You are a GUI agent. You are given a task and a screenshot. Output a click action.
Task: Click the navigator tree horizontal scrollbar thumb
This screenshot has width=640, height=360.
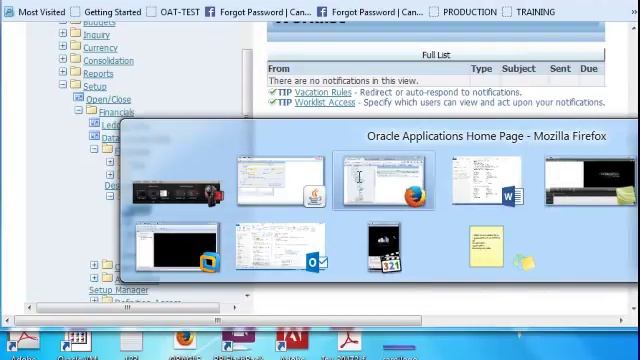tap(128, 307)
